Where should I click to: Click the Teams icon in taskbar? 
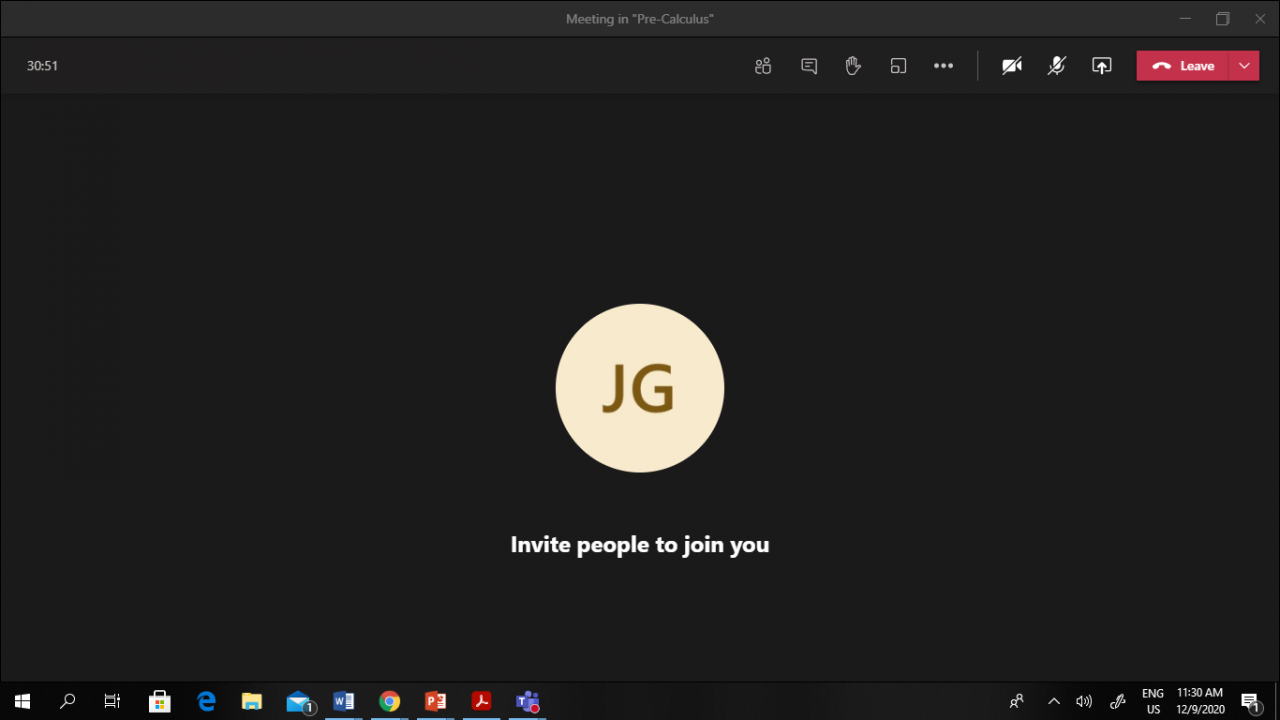coord(527,701)
